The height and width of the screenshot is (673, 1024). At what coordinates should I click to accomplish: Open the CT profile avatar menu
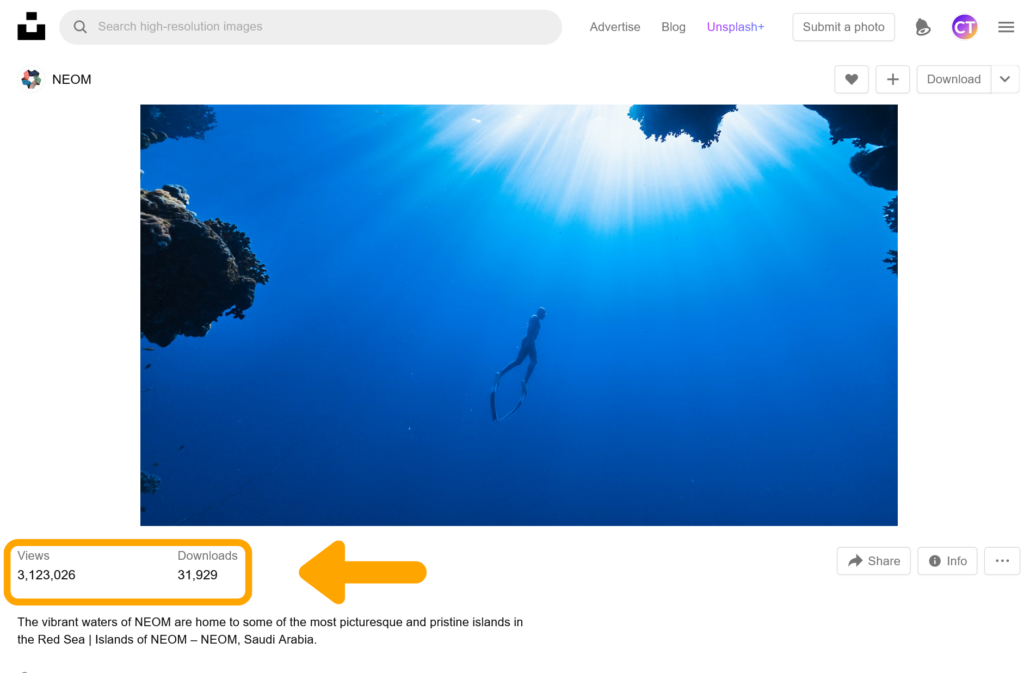(964, 27)
